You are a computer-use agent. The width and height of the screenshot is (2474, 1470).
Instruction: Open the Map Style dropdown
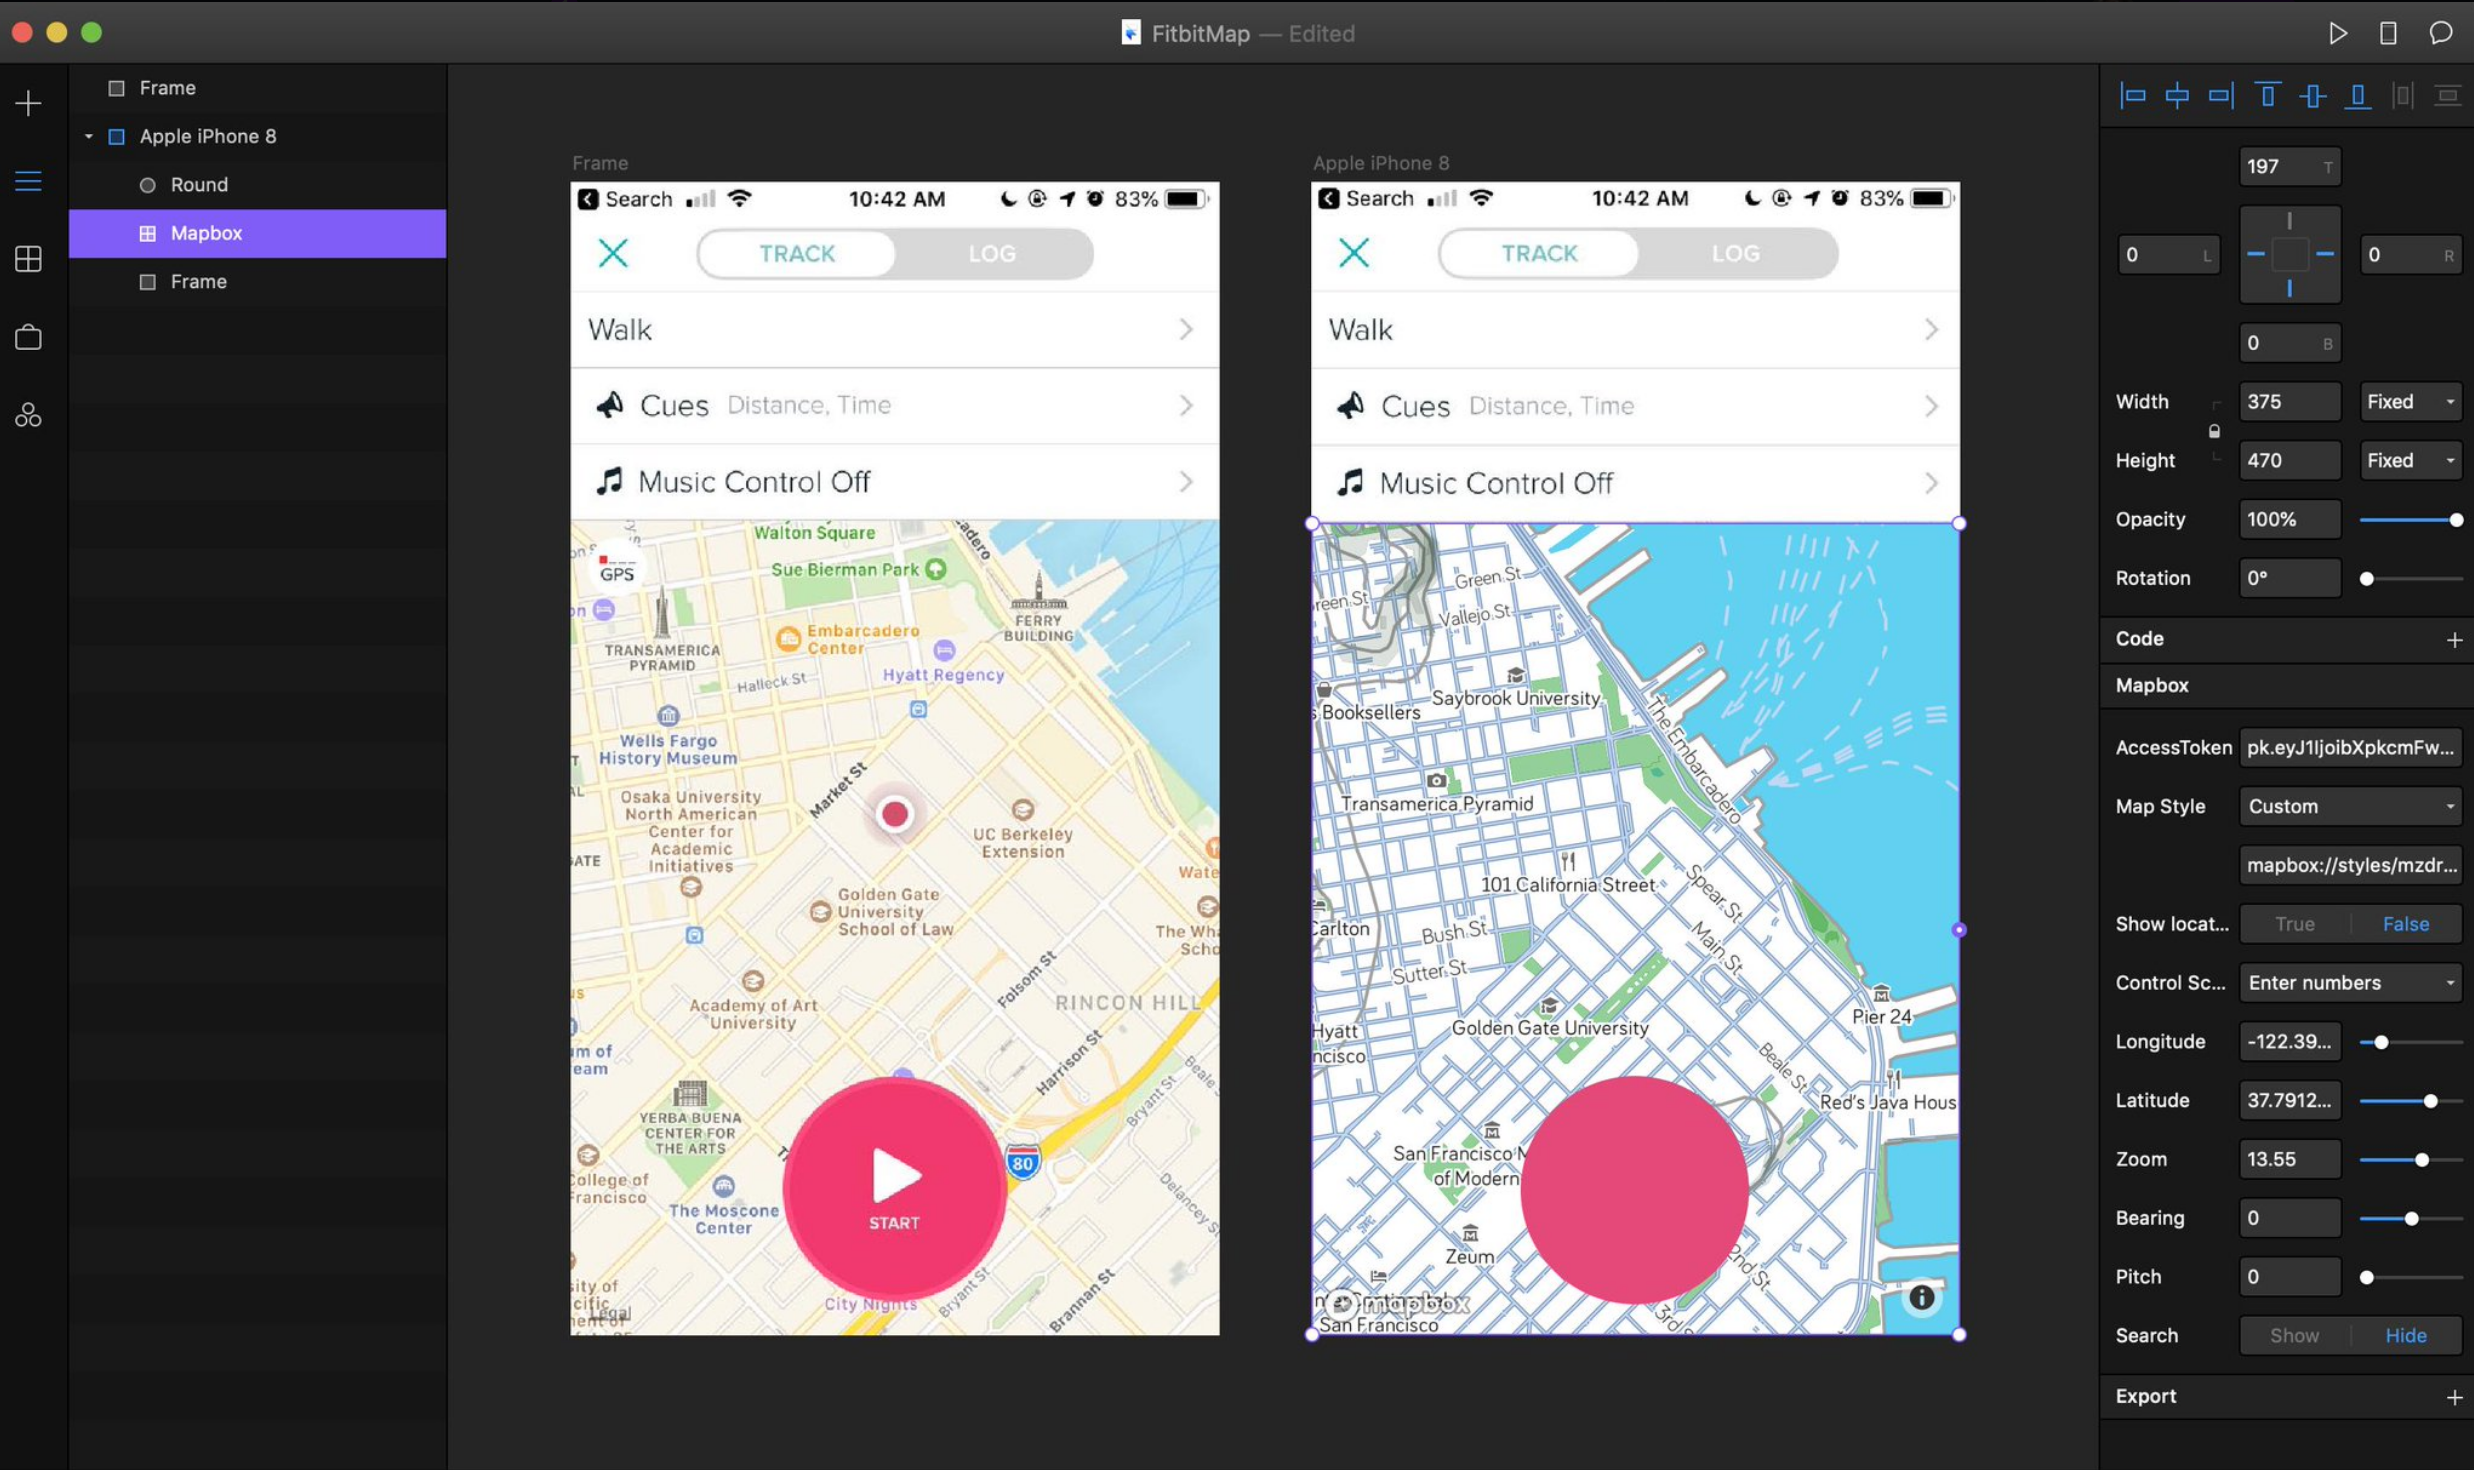click(2350, 805)
